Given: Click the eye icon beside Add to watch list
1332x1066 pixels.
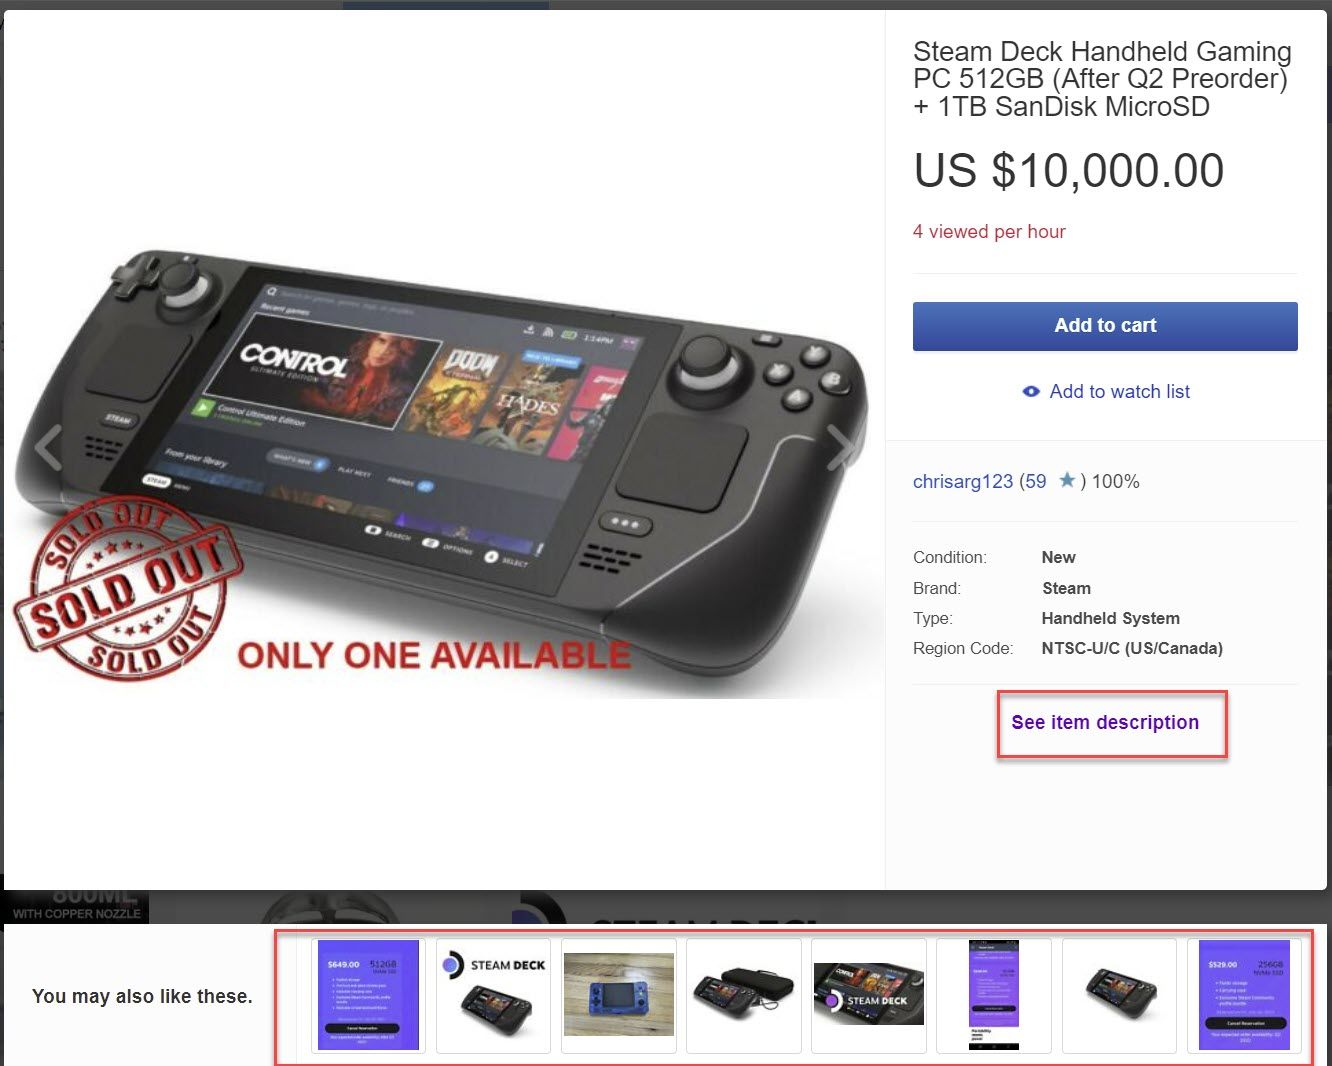Looking at the screenshot, I should click(x=1031, y=392).
